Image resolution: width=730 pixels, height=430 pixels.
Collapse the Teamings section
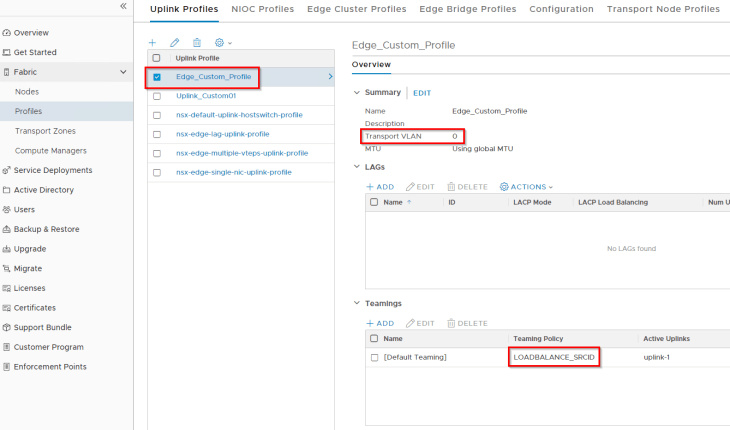click(357, 303)
